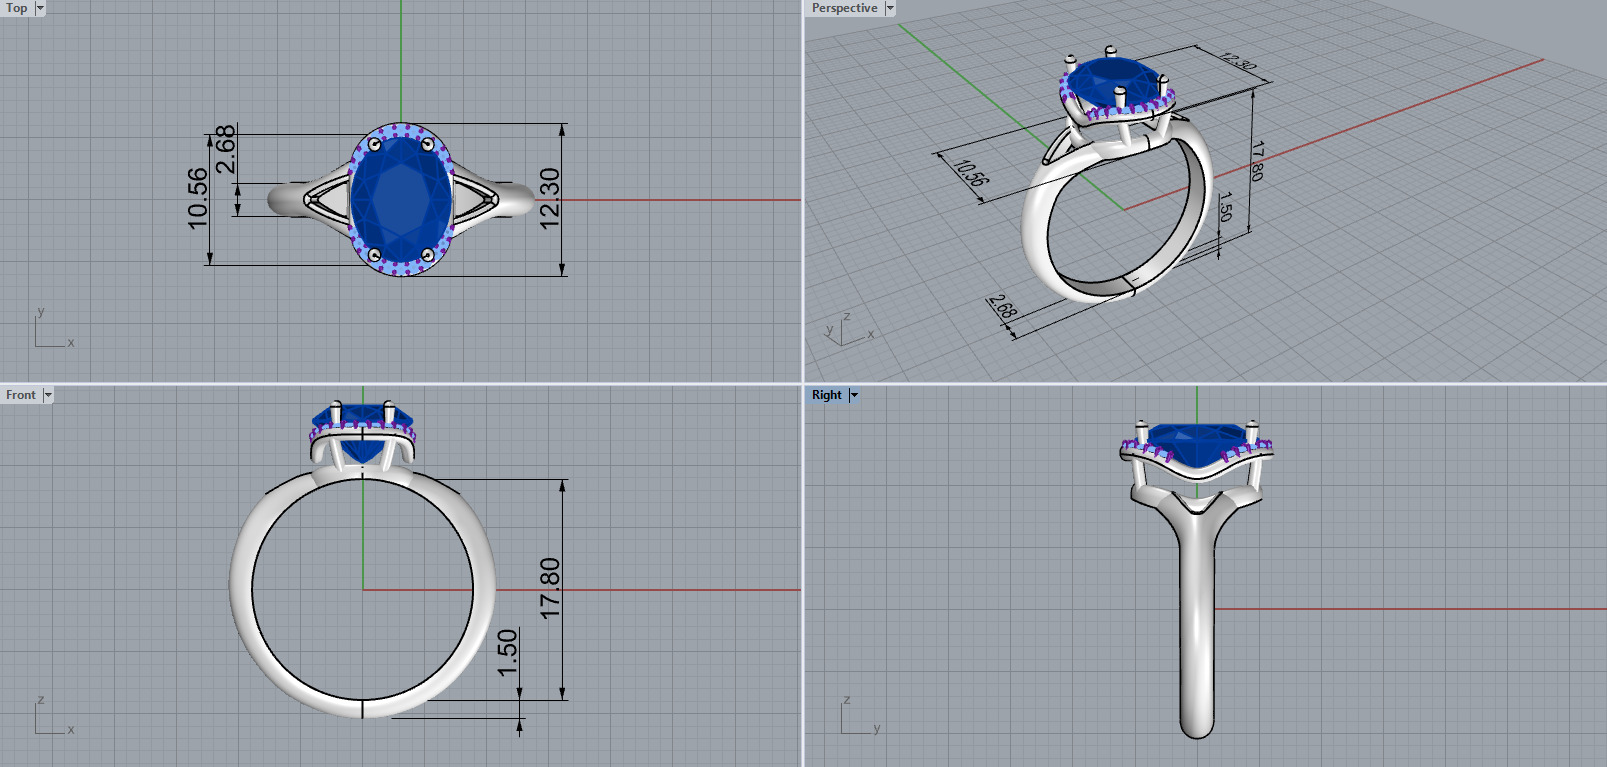Open the Front viewport dropdown arrow
This screenshot has width=1607, height=767.
coord(48,395)
